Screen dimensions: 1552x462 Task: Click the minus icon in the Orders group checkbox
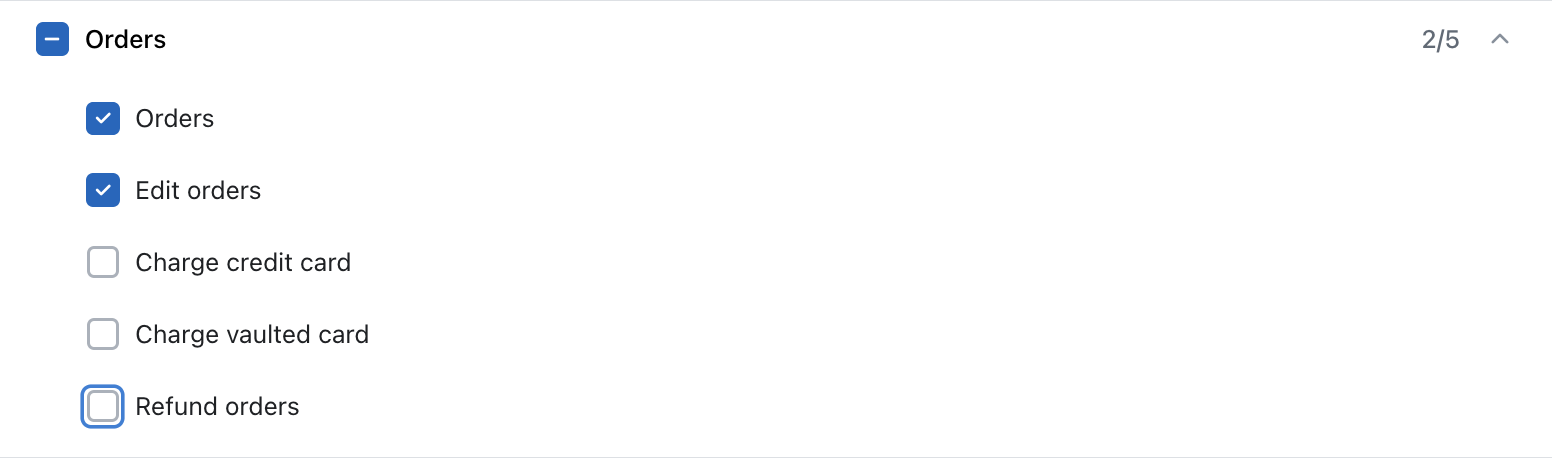tap(52, 40)
